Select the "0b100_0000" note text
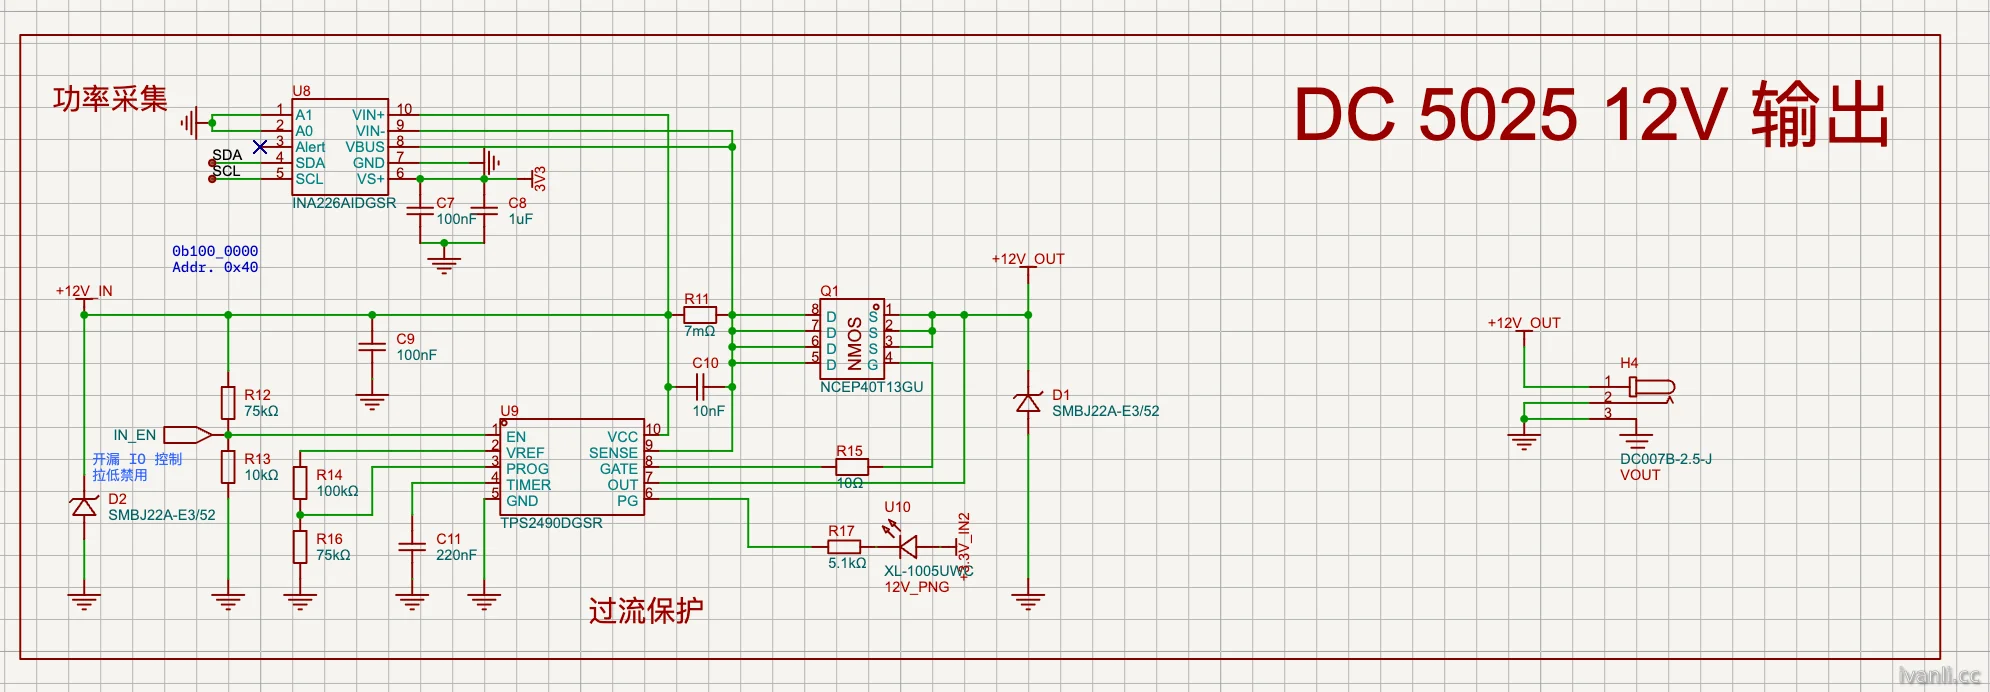The height and width of the screenshot is (692, 1990). [x=215, y=251]
